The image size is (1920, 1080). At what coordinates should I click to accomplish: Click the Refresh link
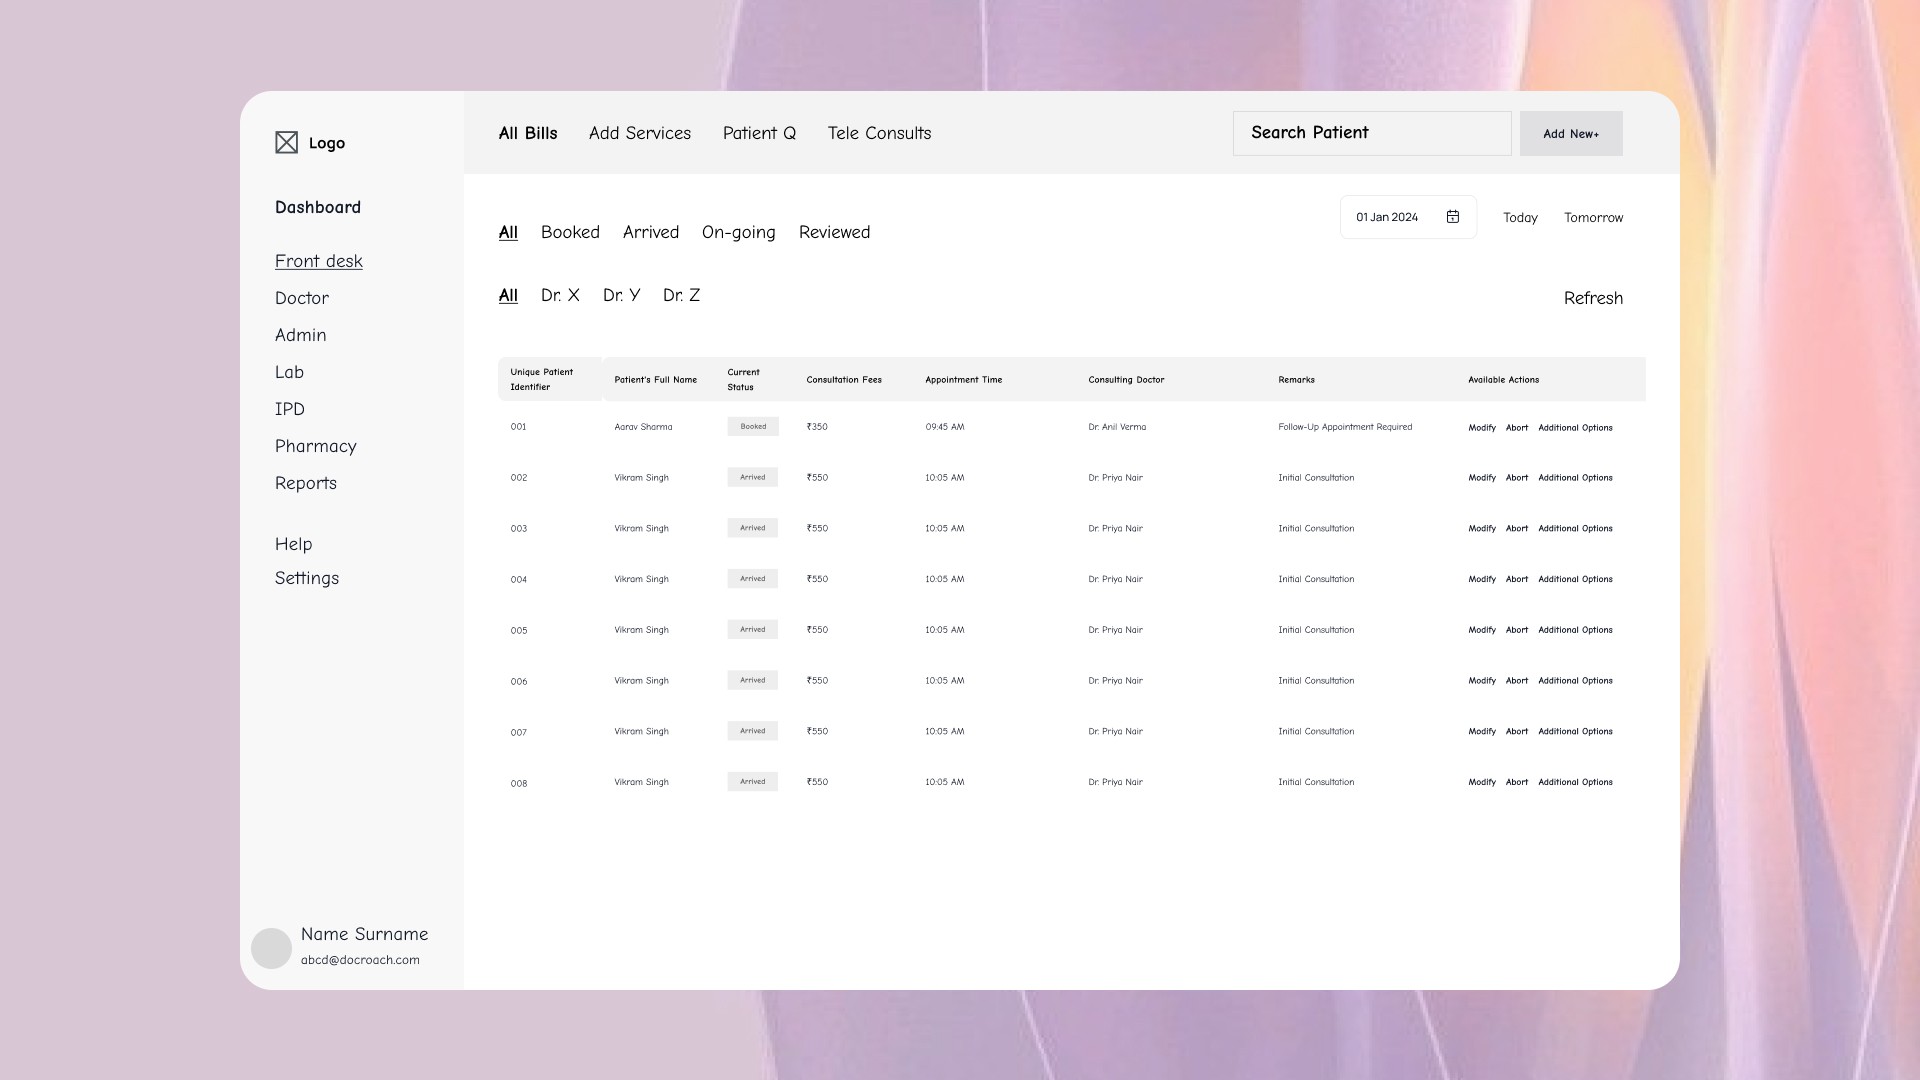pos(1593,298)
